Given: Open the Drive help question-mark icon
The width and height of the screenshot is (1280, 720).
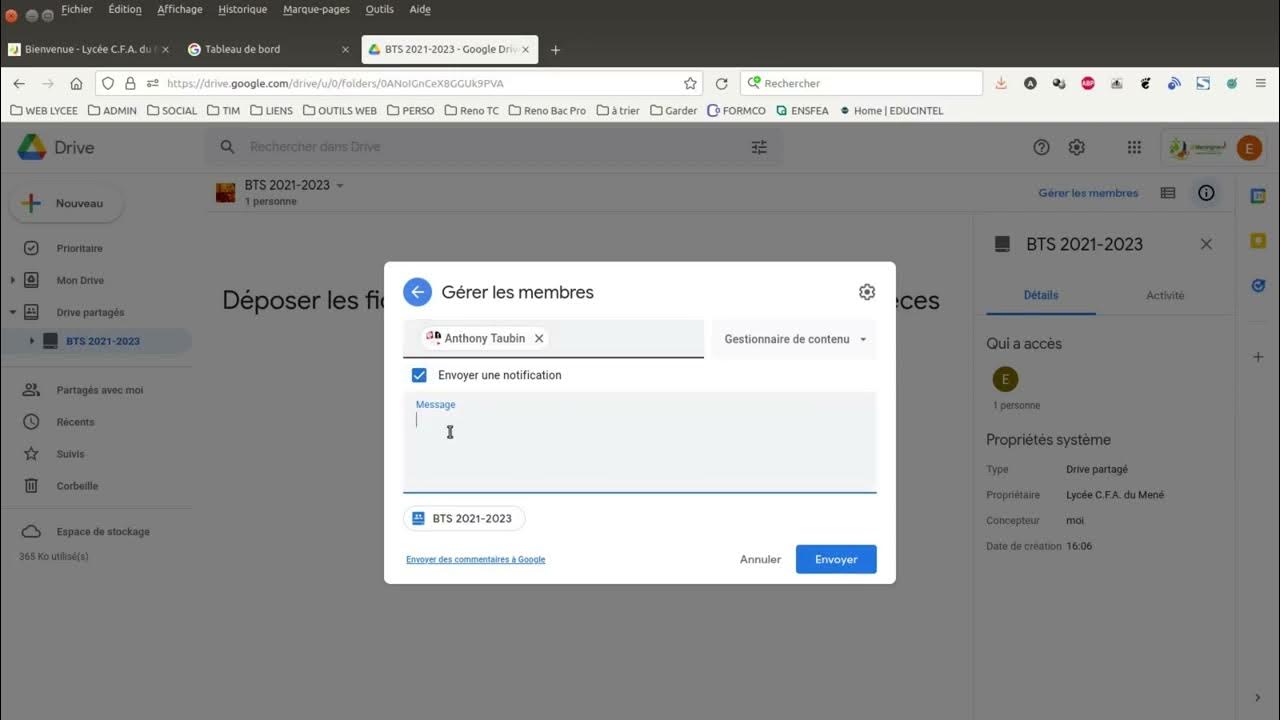Looking at the screenshot, I should [x=1041, y=147].
